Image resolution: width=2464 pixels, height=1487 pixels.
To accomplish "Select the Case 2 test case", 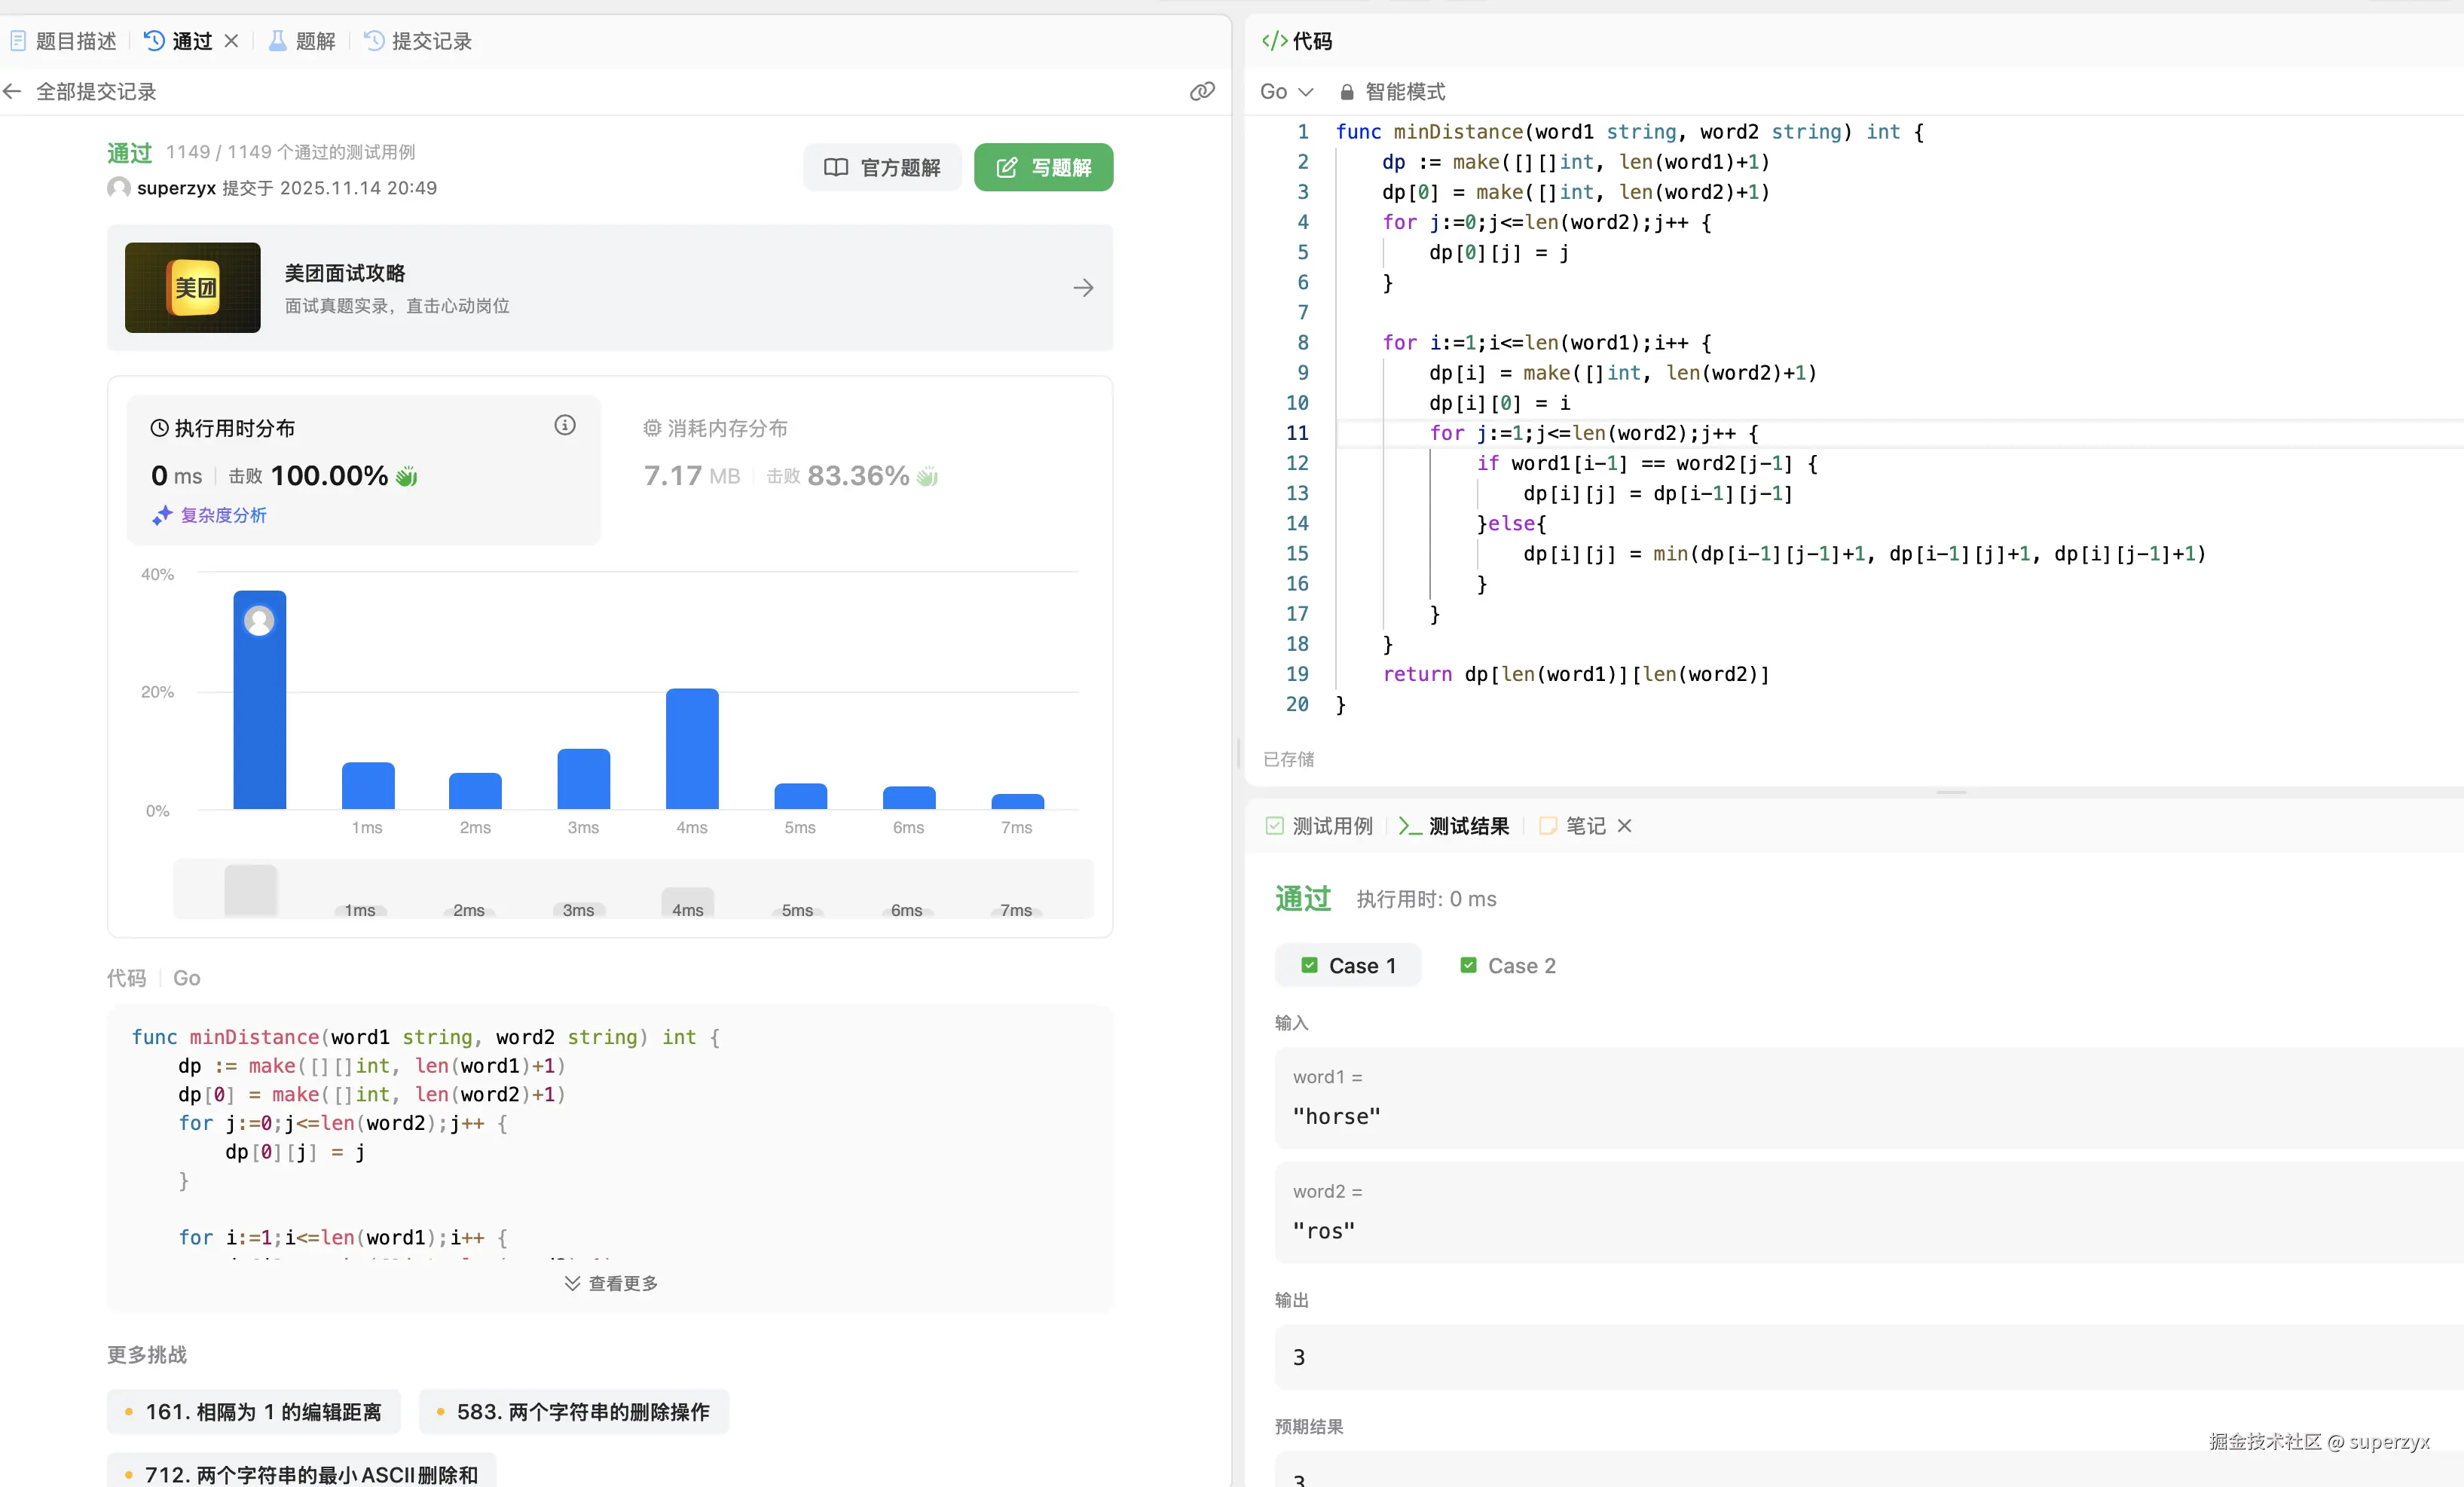I will pyautogui.click(x=1507, y=965).
